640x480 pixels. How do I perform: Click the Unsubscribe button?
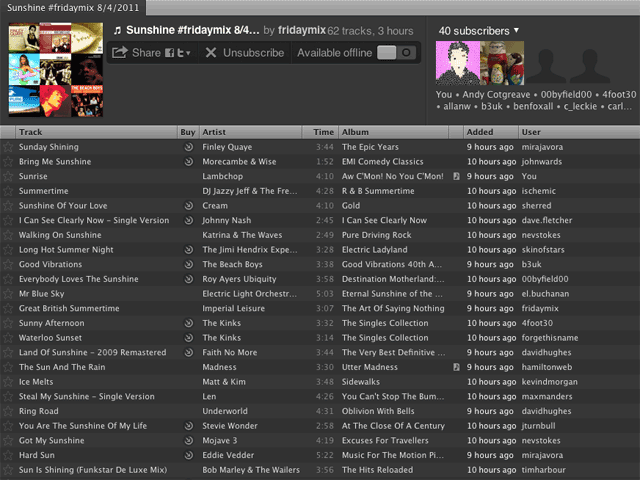(244, 53)
